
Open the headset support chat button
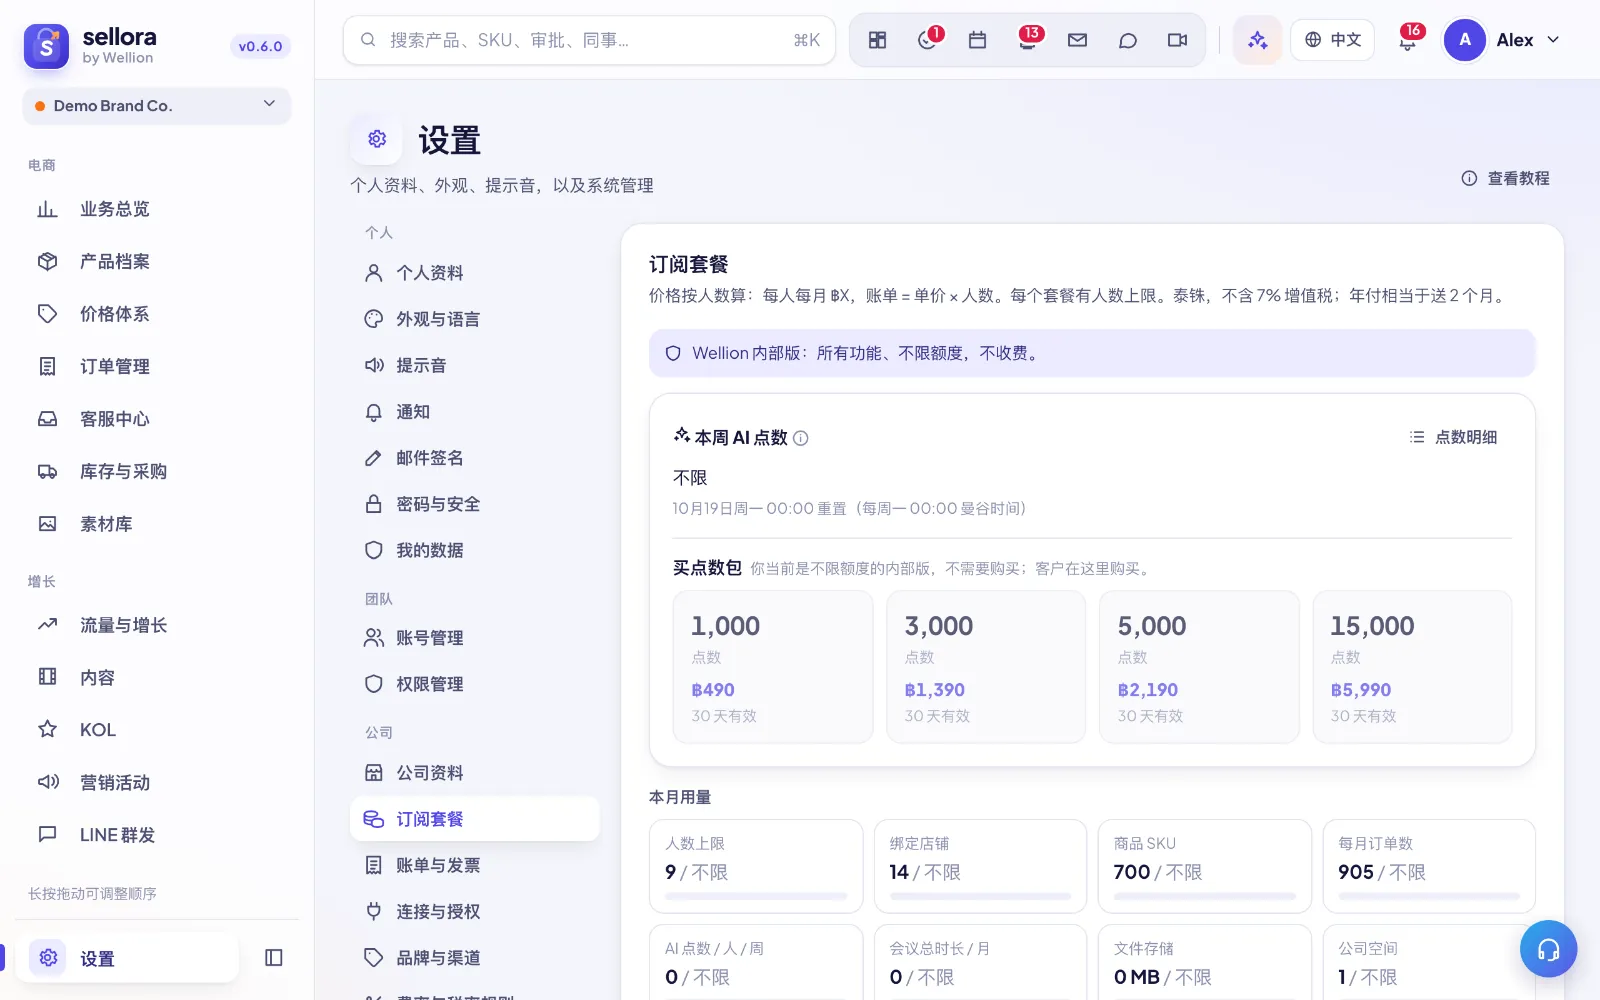[1548, 949]
